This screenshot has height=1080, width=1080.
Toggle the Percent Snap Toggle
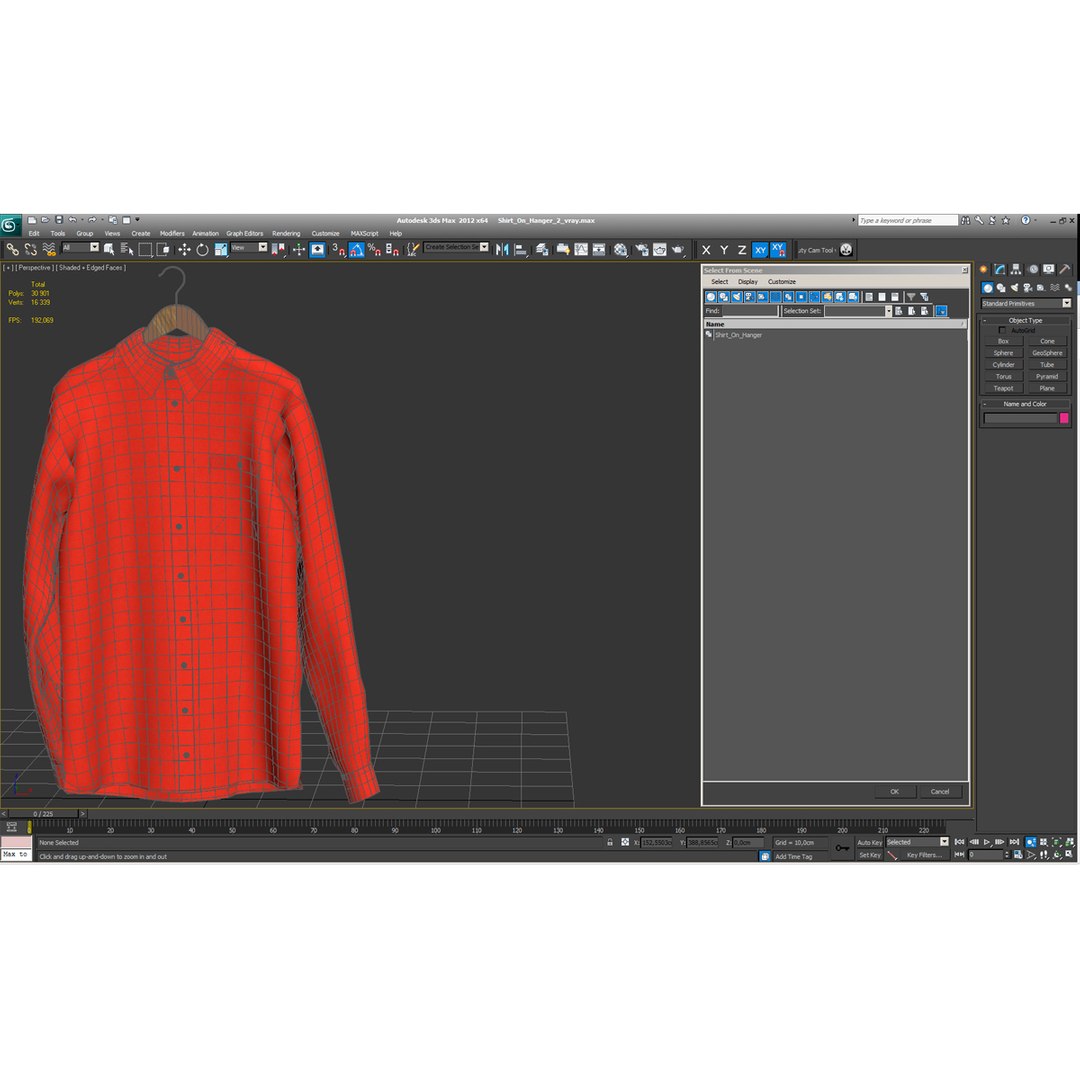coord(374,249)
